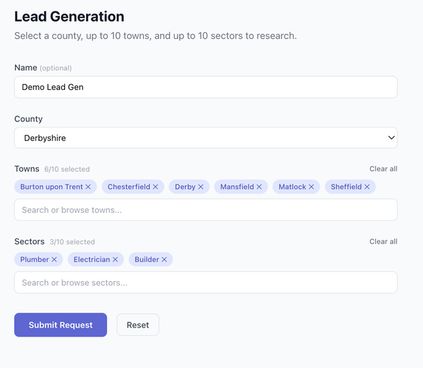This screenshot has width=423, height=368.
Task: Click the Sectors 3/10 selected counter
Action: click(x=72, y=242)
